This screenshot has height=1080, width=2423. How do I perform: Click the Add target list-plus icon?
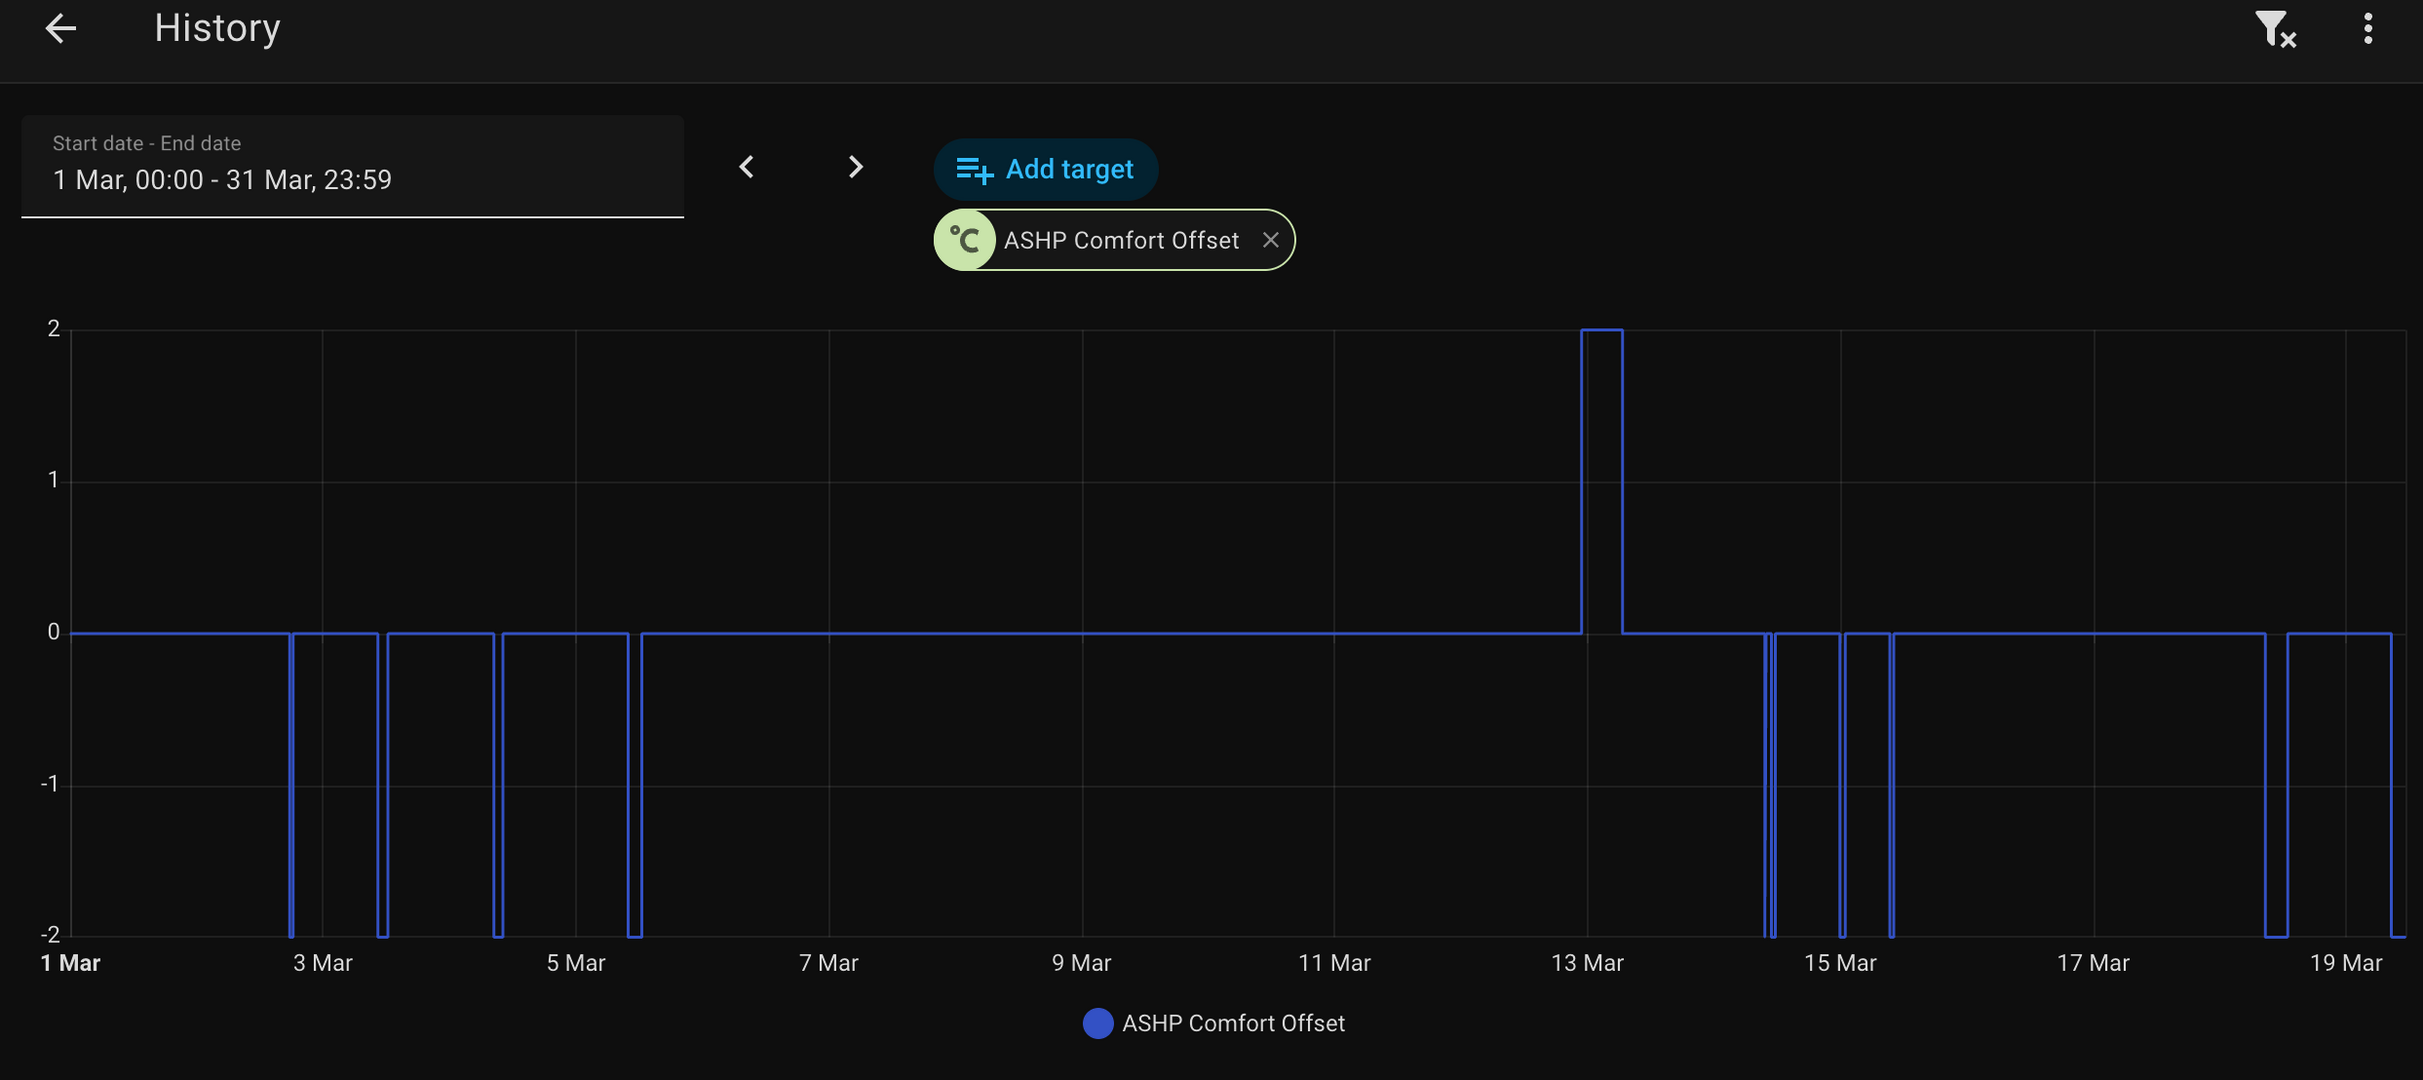pos(974,170)
